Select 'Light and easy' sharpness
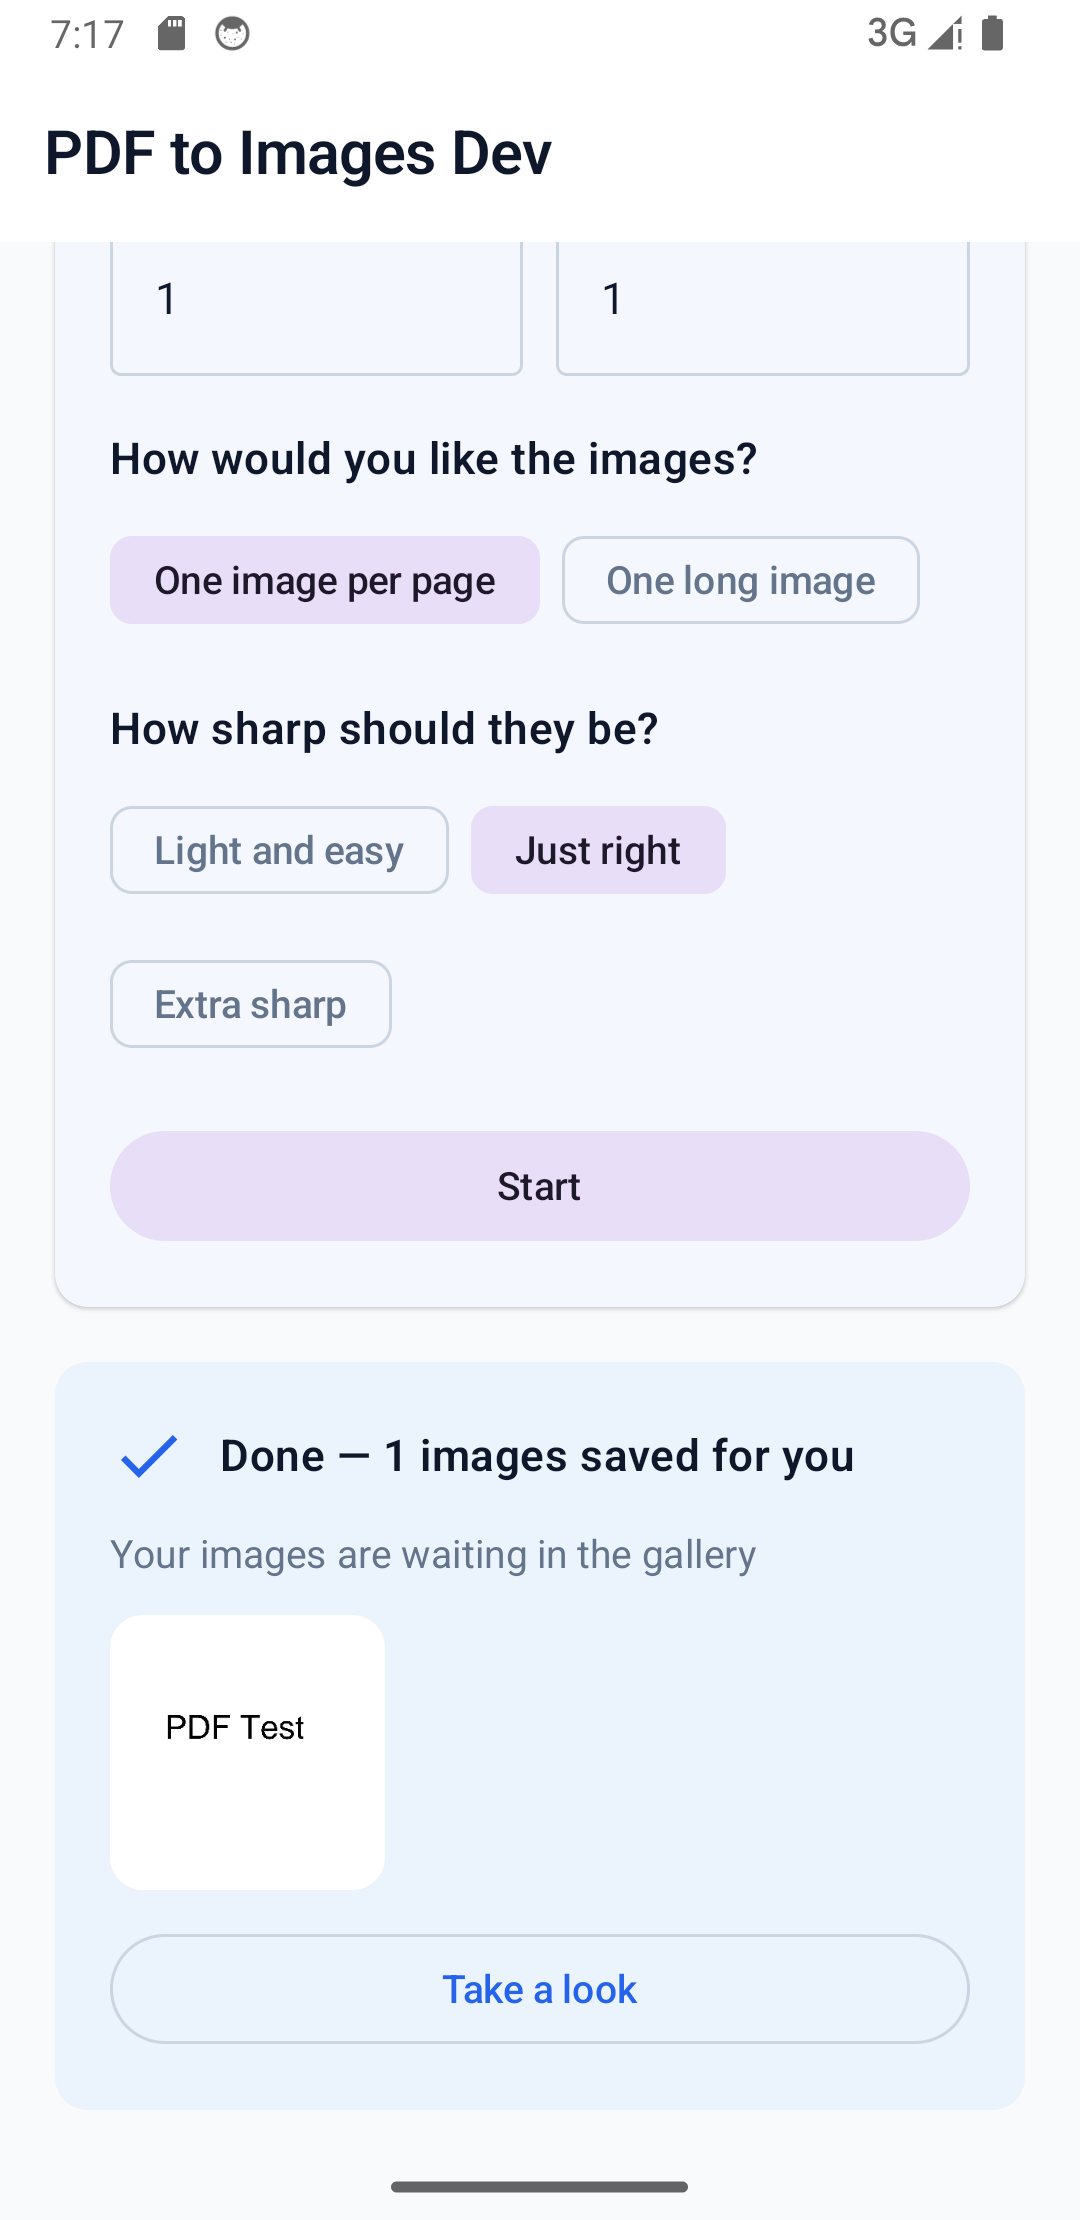Screen dimensions: 1080x2220 point(279,850)
